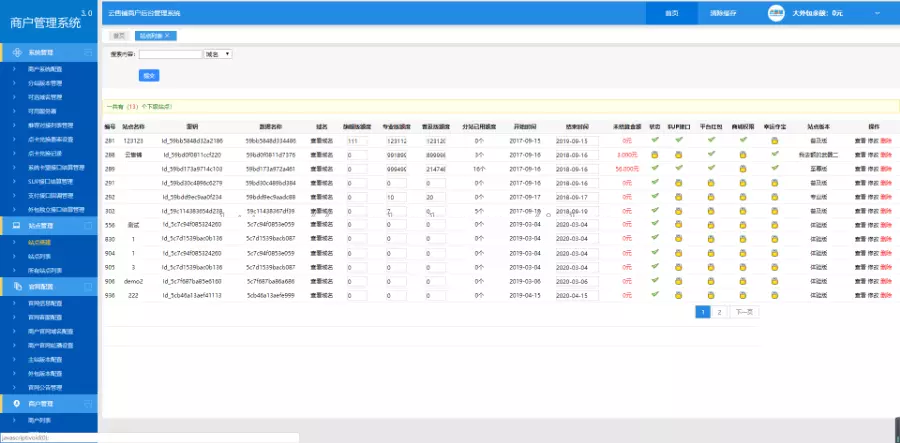Click the 幸运夺宝 green checkmark for row 288
The height and width of the screenshot is (443, 900).
[775, 153]
